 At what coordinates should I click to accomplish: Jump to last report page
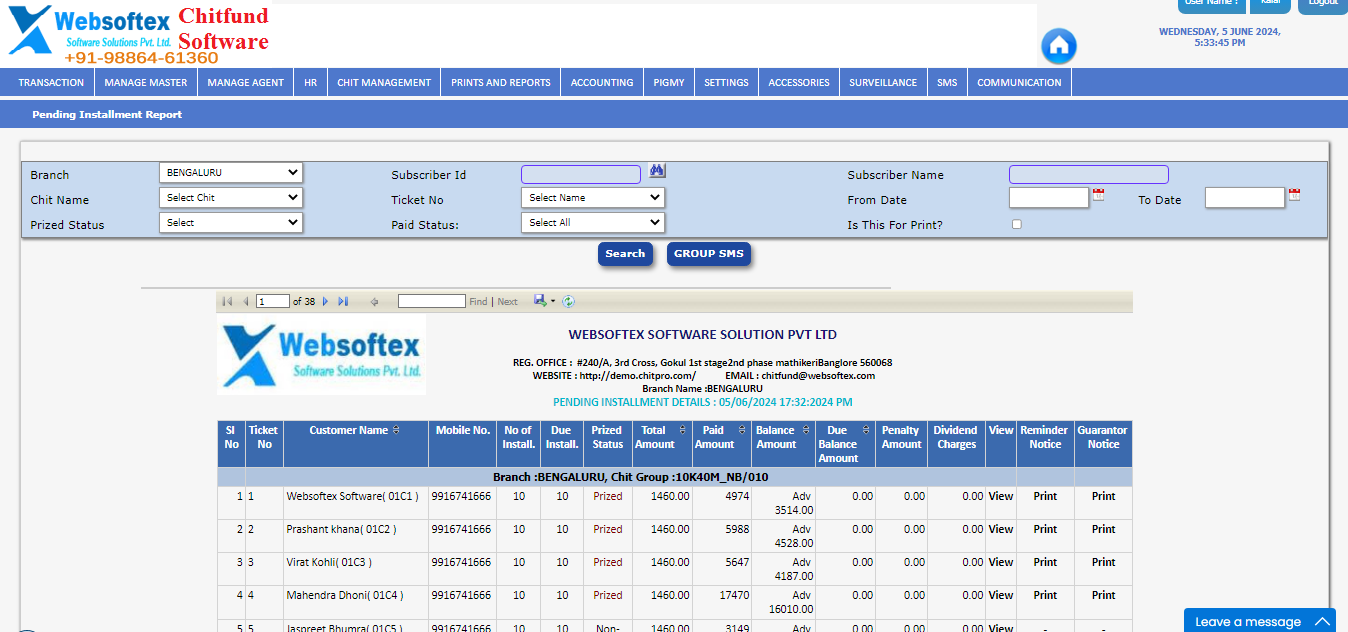pos(343,301)
